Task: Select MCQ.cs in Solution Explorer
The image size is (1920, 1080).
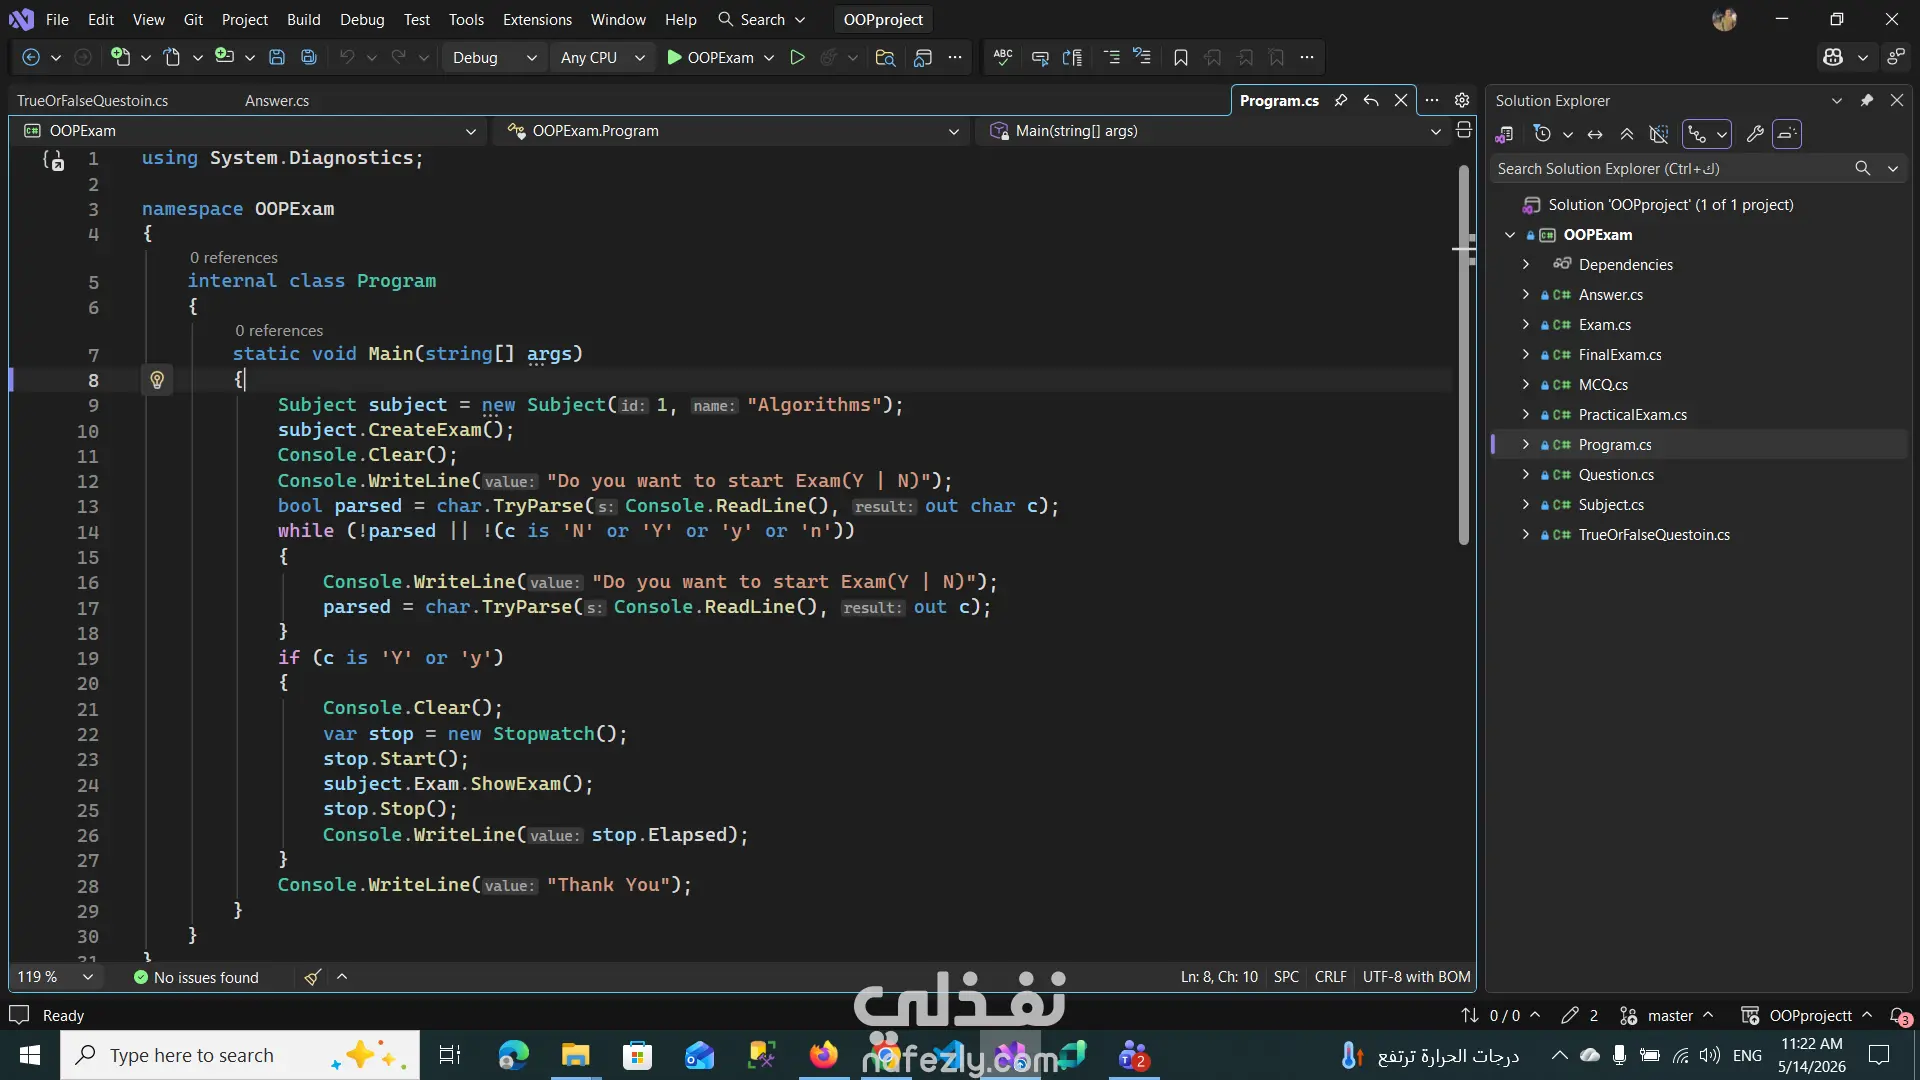Action: pos(1603,385)
